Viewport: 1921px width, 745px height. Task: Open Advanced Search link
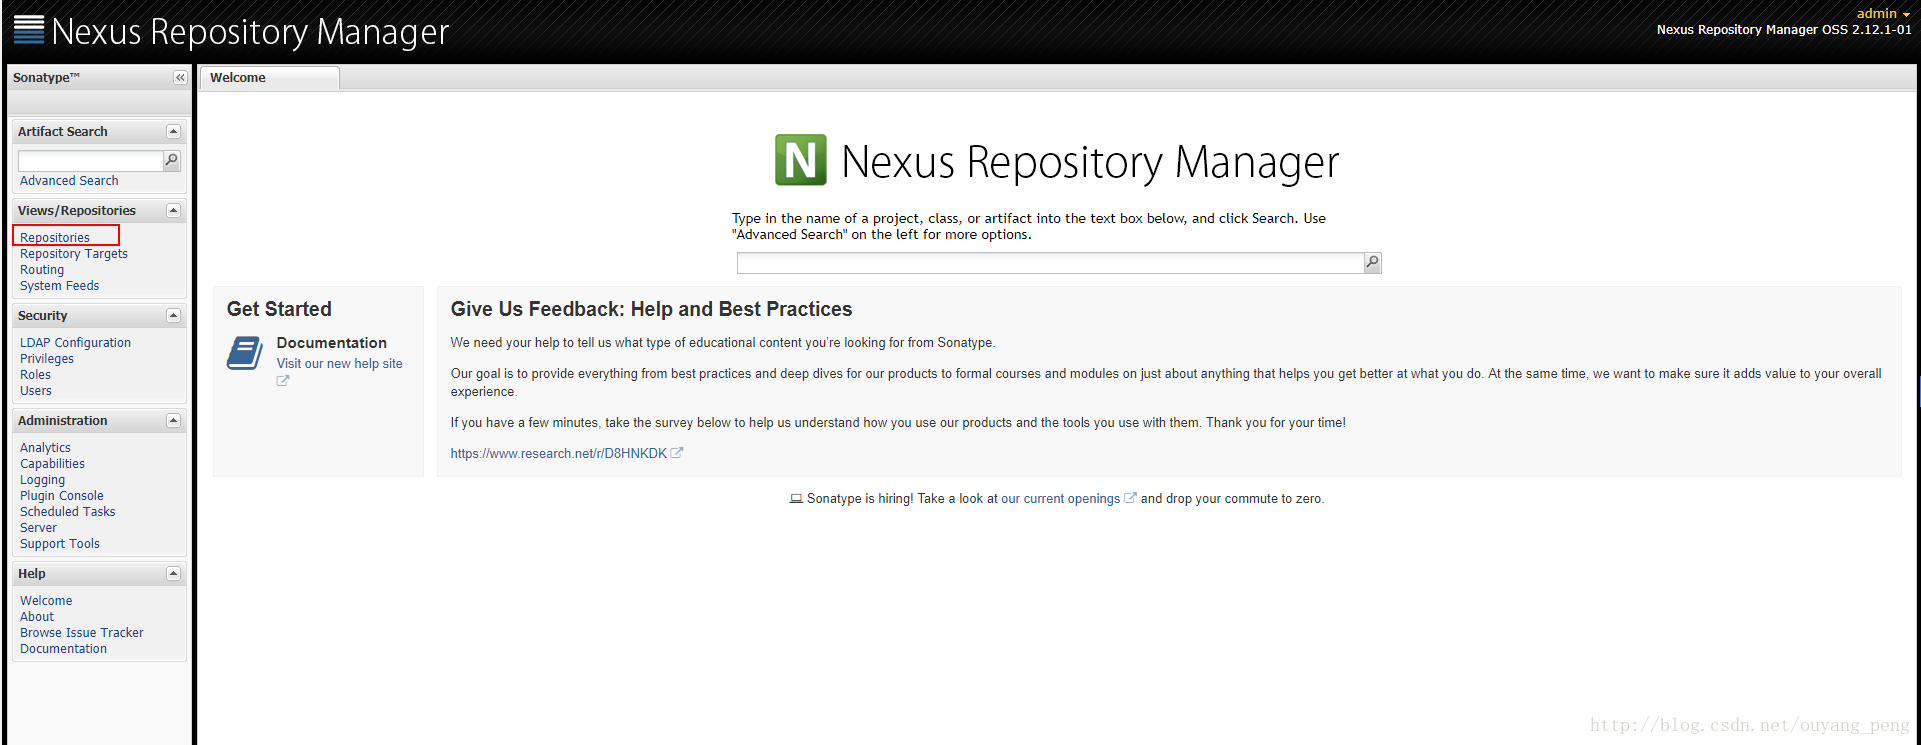click(69, 181)
